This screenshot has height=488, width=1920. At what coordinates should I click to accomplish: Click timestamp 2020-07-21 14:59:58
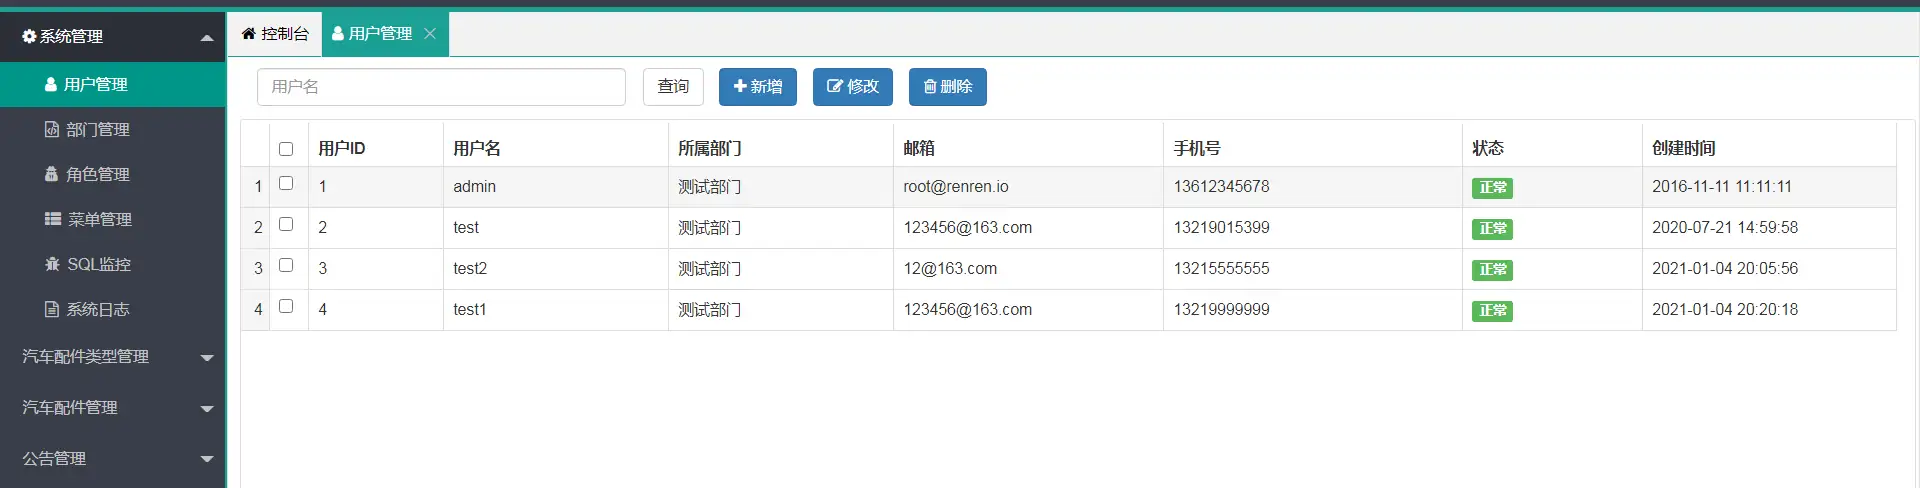1725,228
